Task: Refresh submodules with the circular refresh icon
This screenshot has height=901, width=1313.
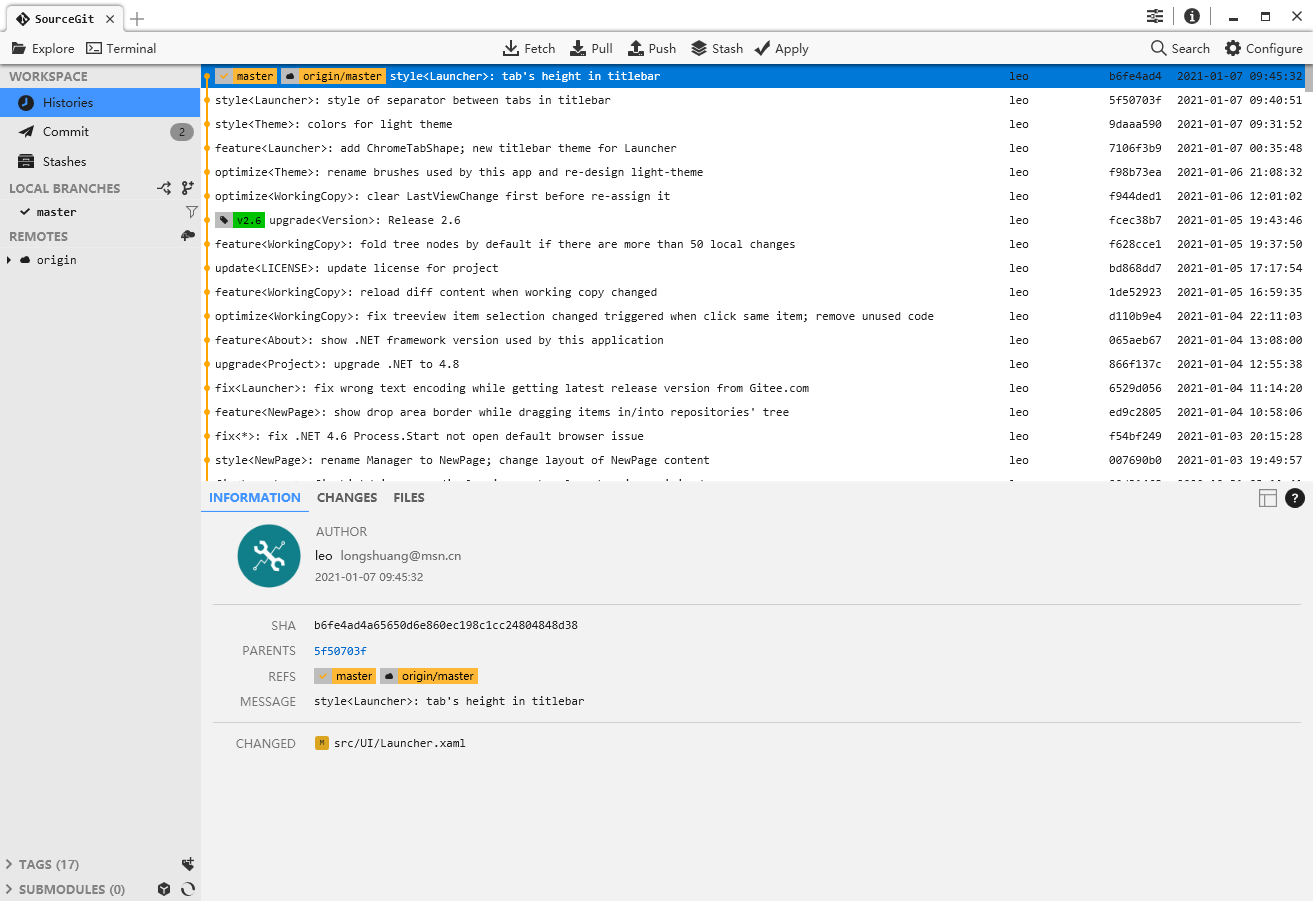Action: [x=189, y=889]
